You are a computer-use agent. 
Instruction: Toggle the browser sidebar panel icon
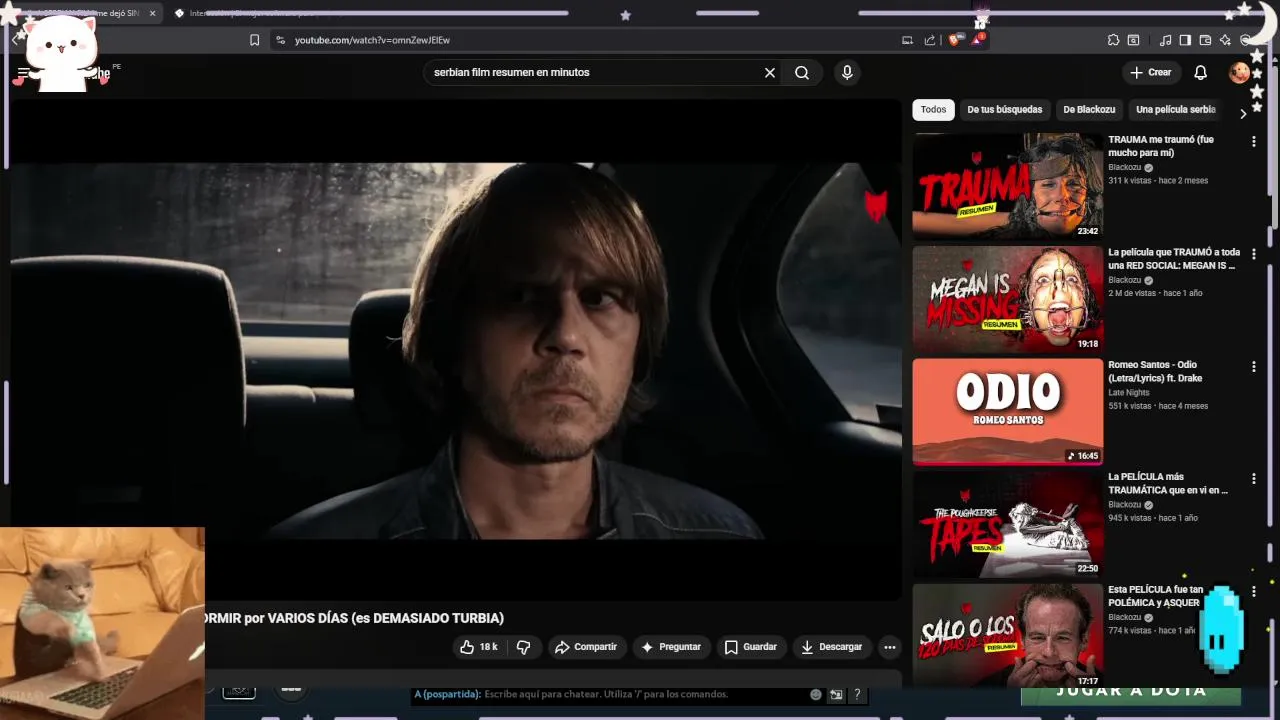click(1185, 40)
